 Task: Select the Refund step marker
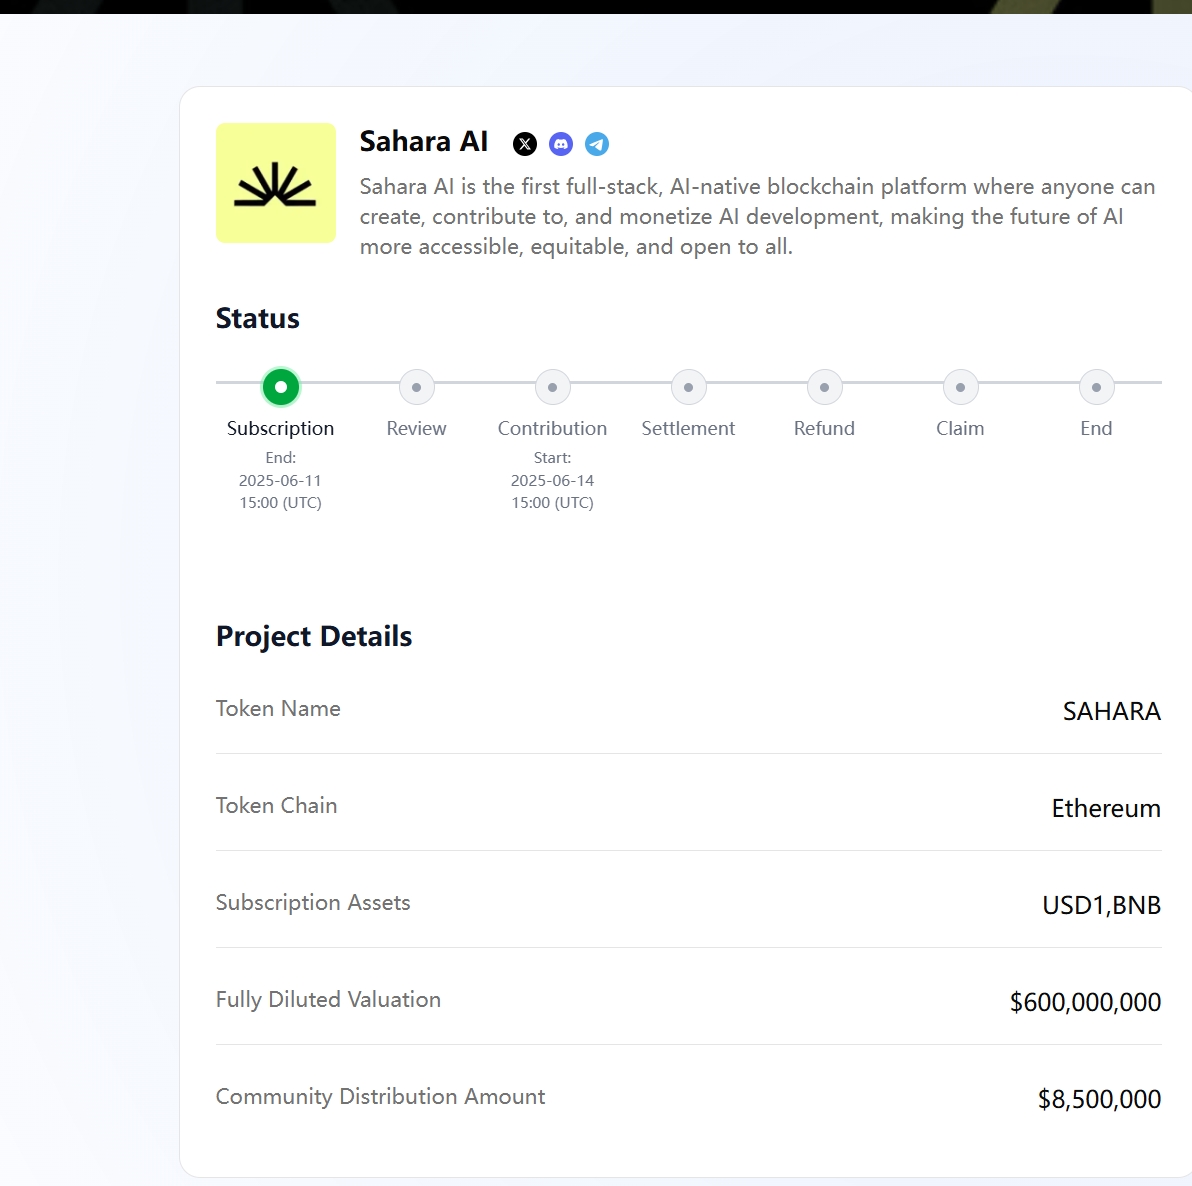pos(824,388)
